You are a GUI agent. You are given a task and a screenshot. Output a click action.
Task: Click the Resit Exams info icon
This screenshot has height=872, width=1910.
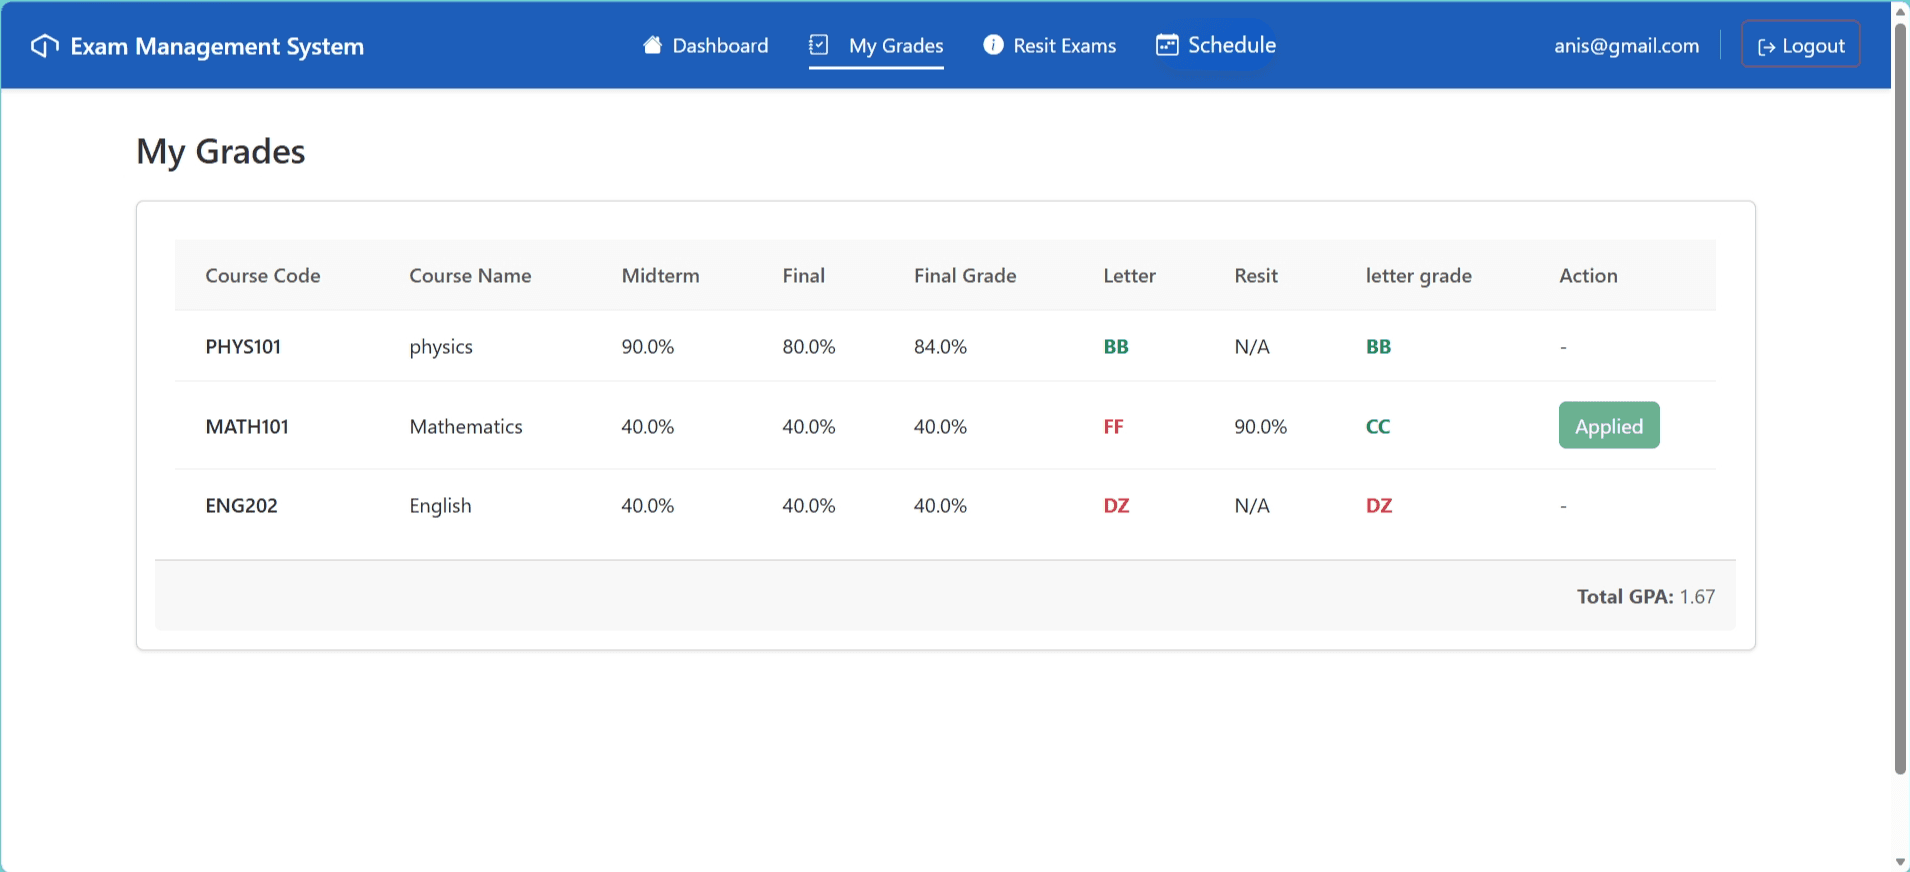click(993, 45)
